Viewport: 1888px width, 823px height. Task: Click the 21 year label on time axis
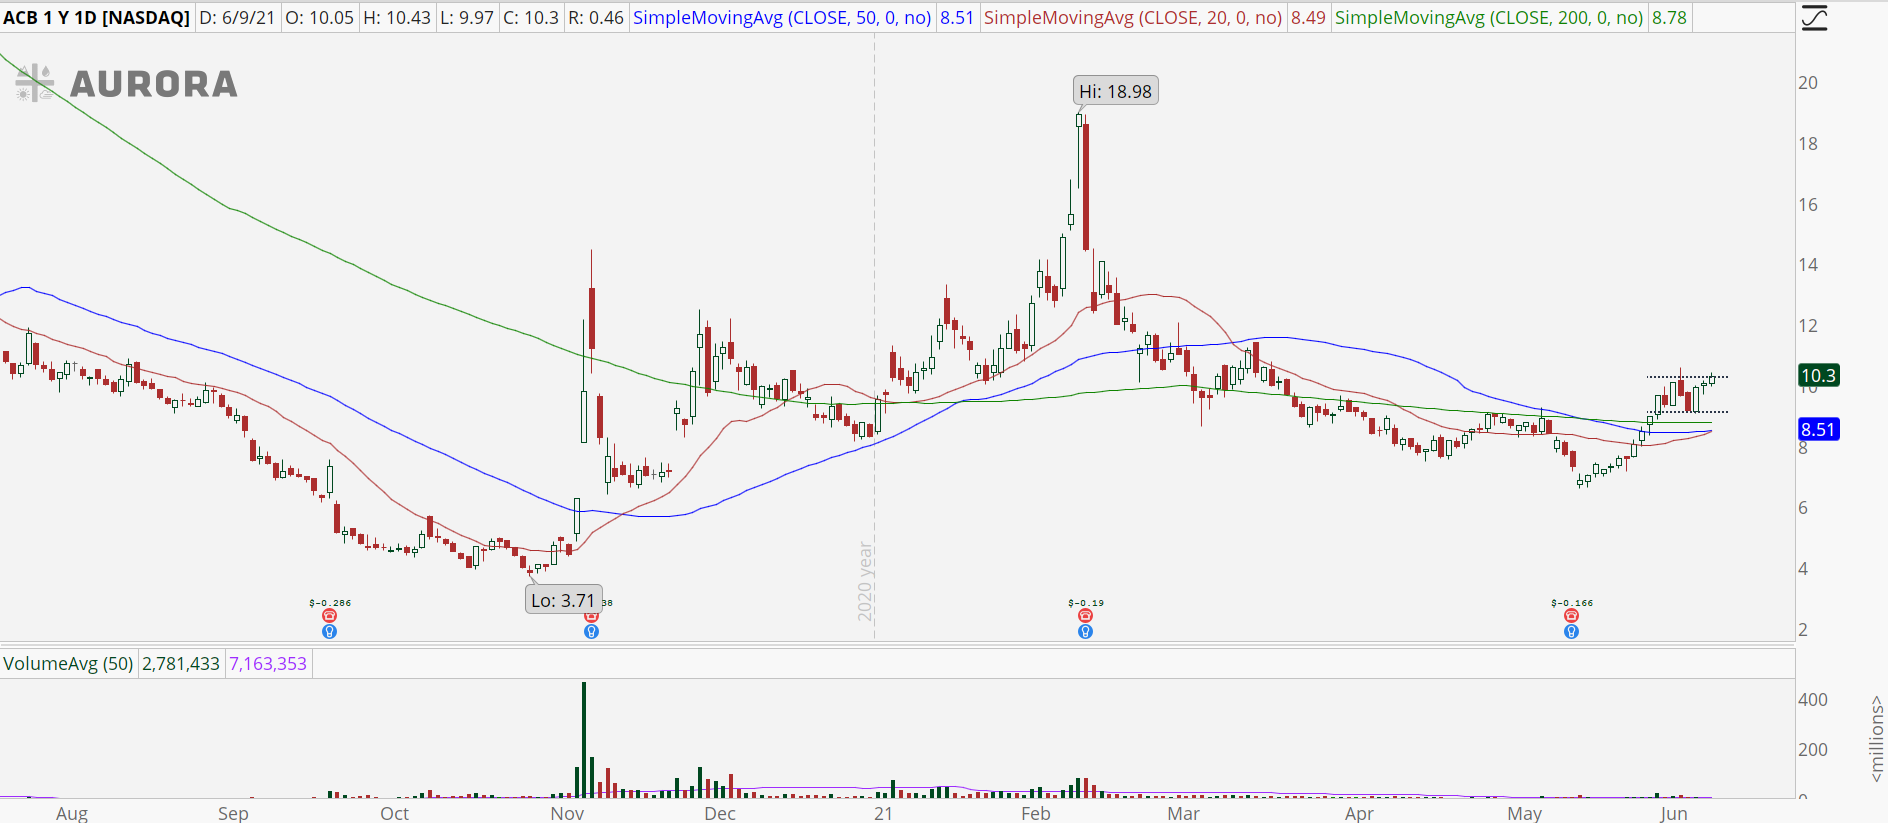click(x=883, y=813)
